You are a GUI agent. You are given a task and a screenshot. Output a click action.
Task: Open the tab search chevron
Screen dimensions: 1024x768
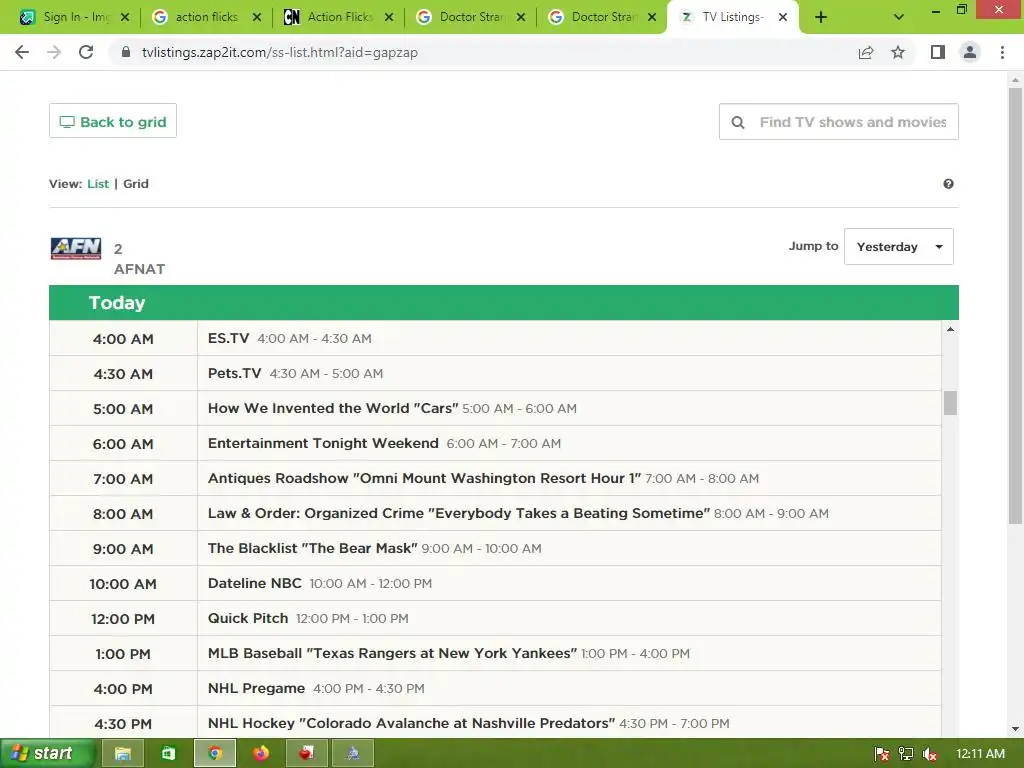pyautogui.click(x=899, y=17)
